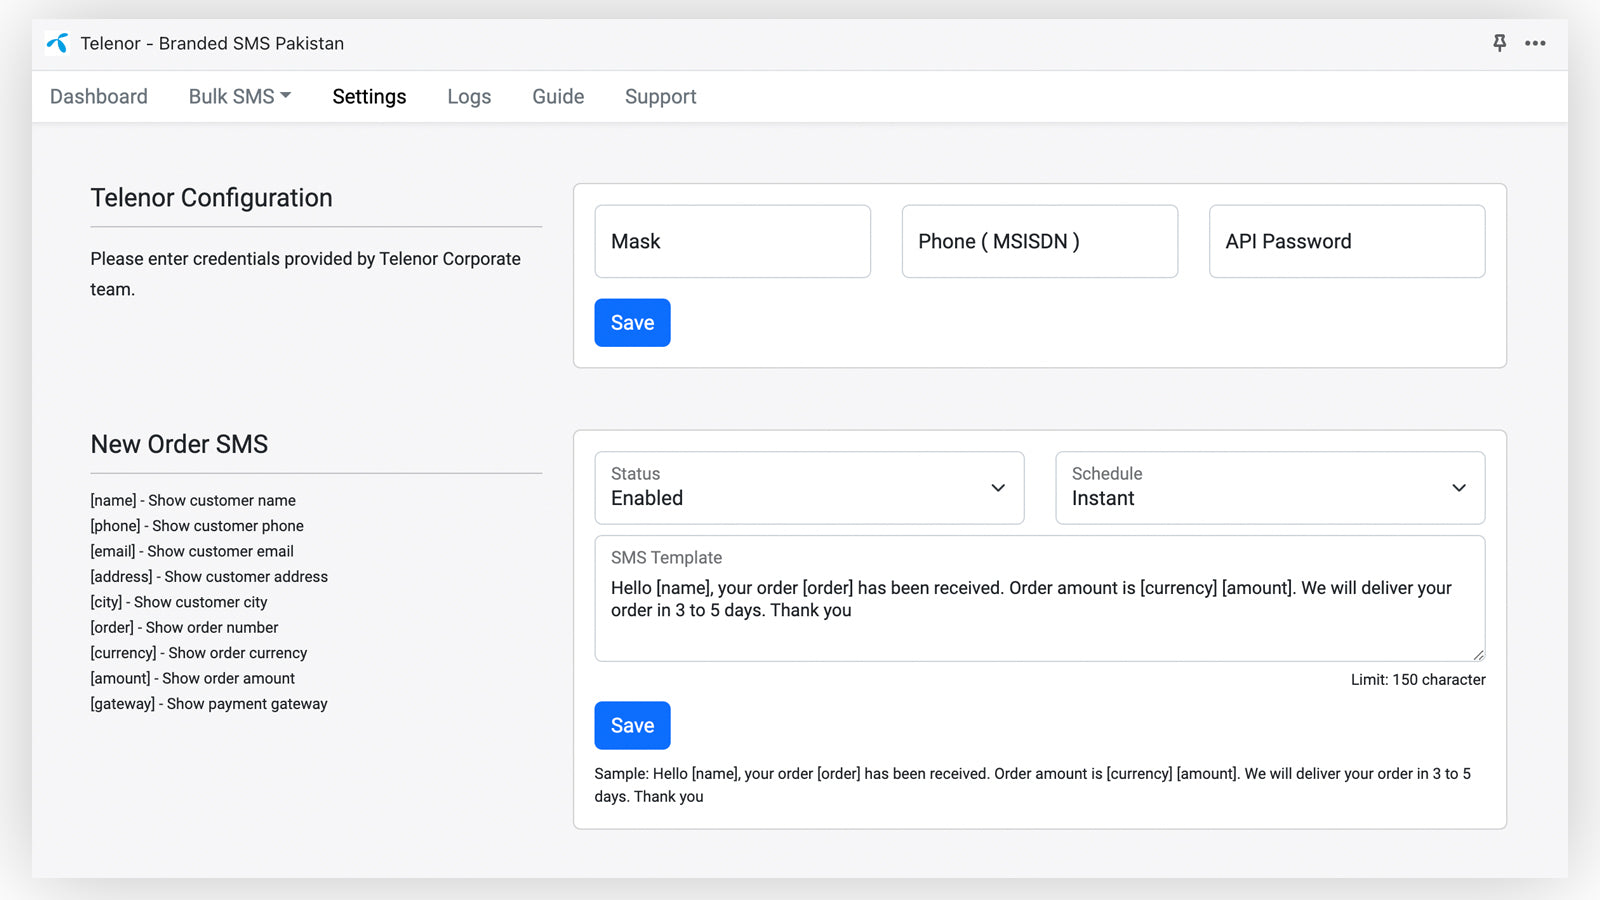
Task: Save the Telenor Configuration credentials
Action: [x=632, y=323]
